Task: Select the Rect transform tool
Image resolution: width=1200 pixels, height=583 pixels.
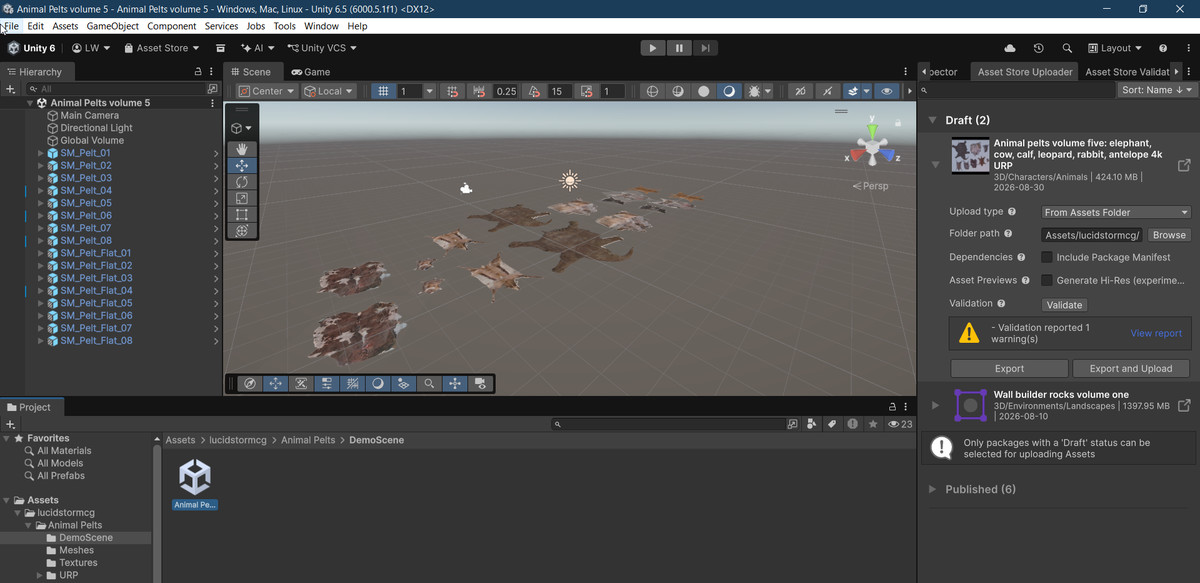Action: (x=241, y=214)
